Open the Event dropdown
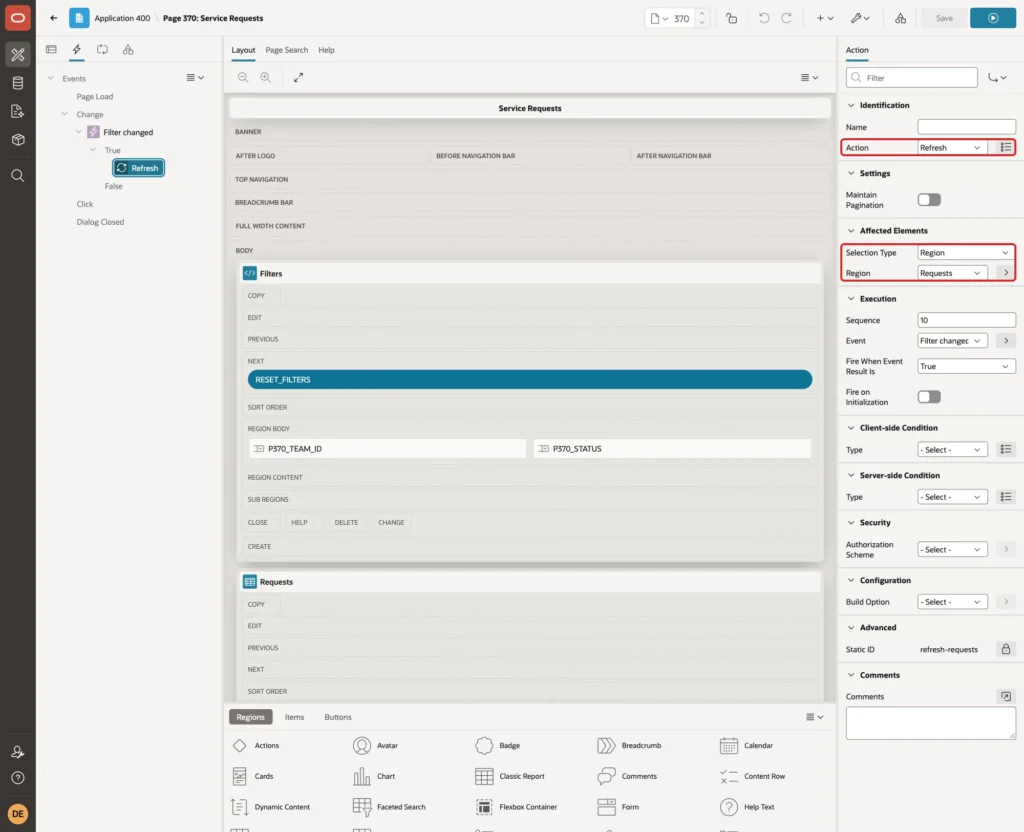The width and height of the screenshot is (1024, 832). click(x=952, y=341)
